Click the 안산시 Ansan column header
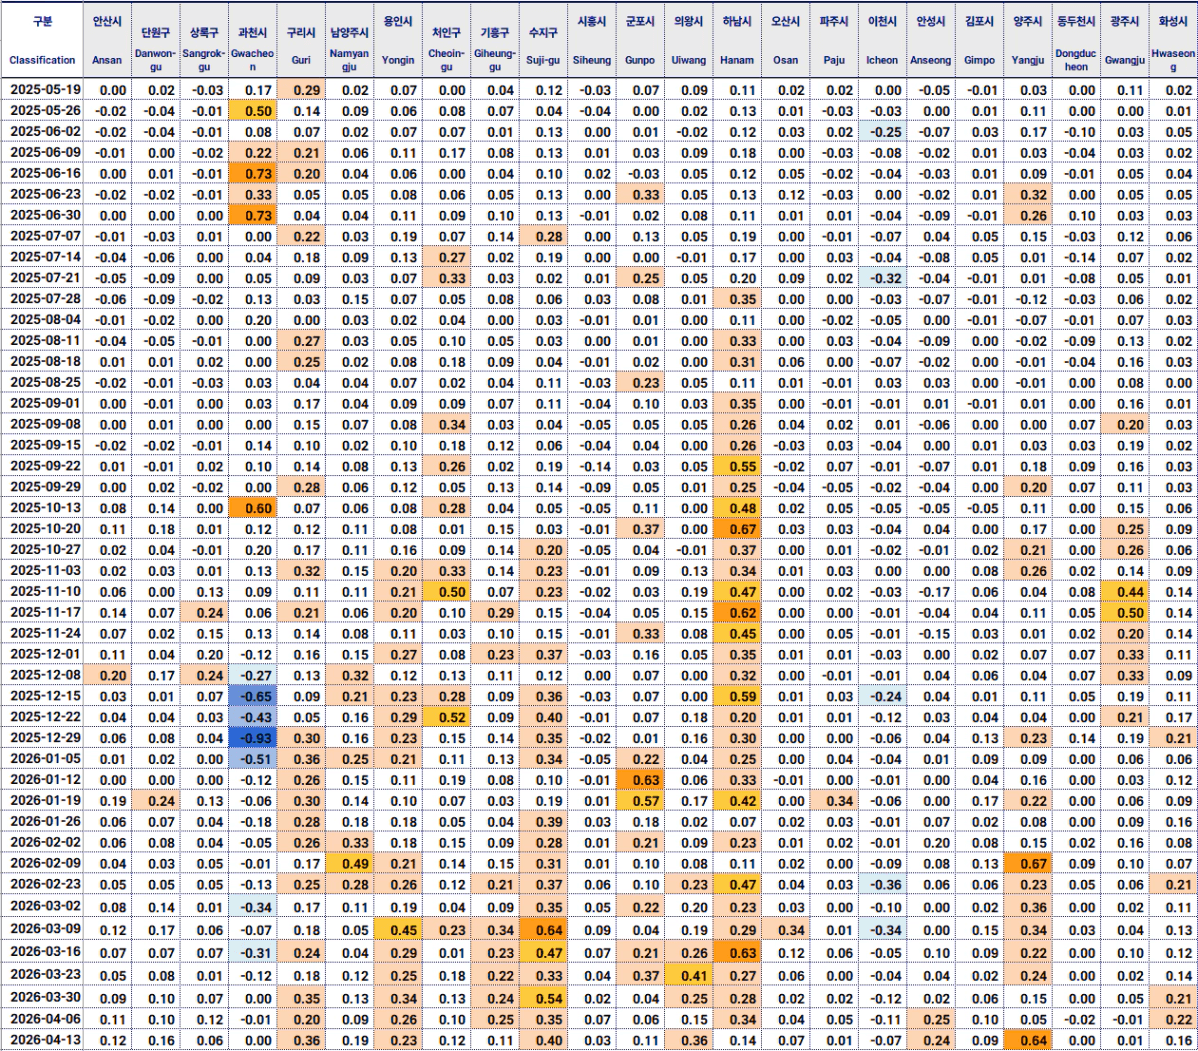 pos(107,39)
